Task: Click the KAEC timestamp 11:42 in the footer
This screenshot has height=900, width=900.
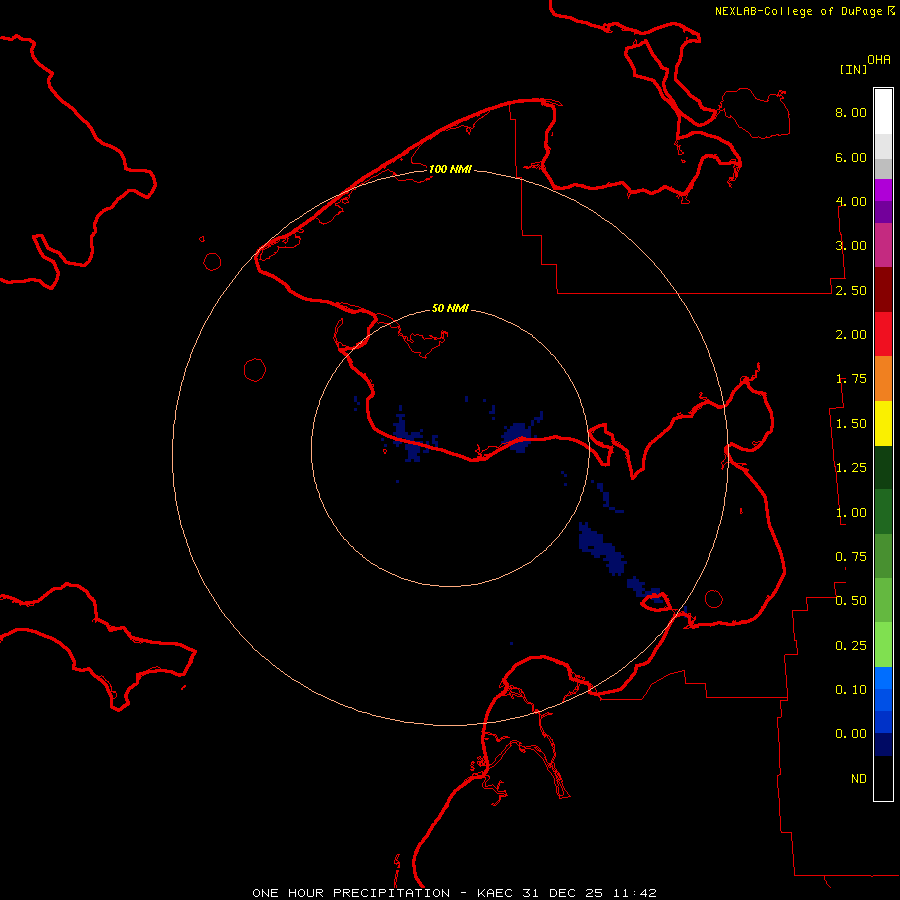Action: coord(636,892)
